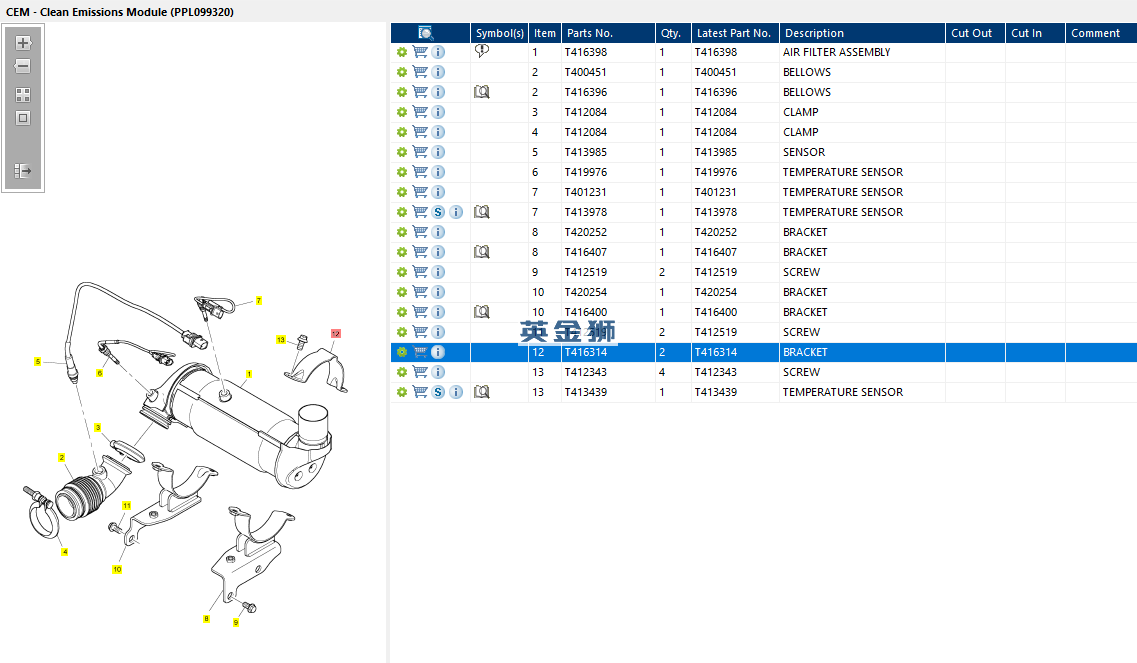Open the book symbol for T413439

pos(481,392)
